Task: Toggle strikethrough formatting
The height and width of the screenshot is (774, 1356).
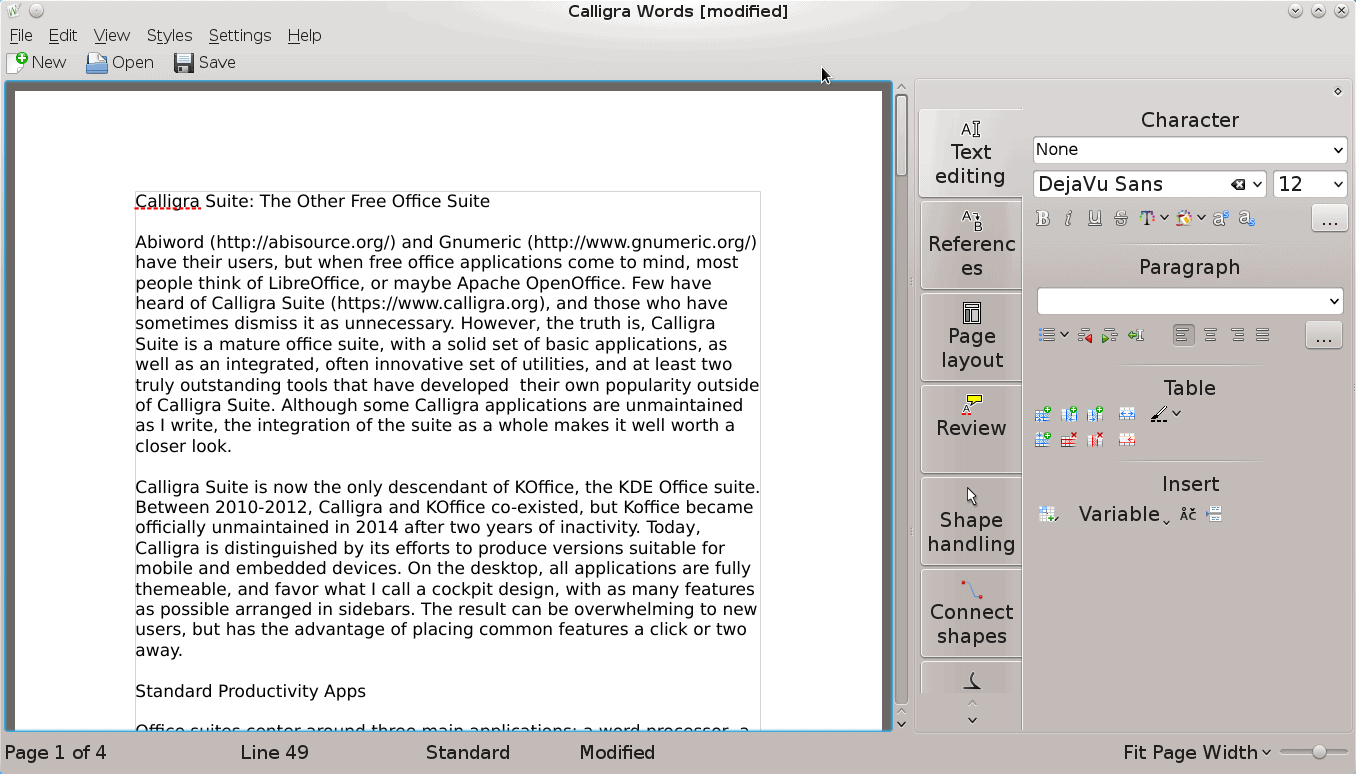Action: pos(1120,218)
